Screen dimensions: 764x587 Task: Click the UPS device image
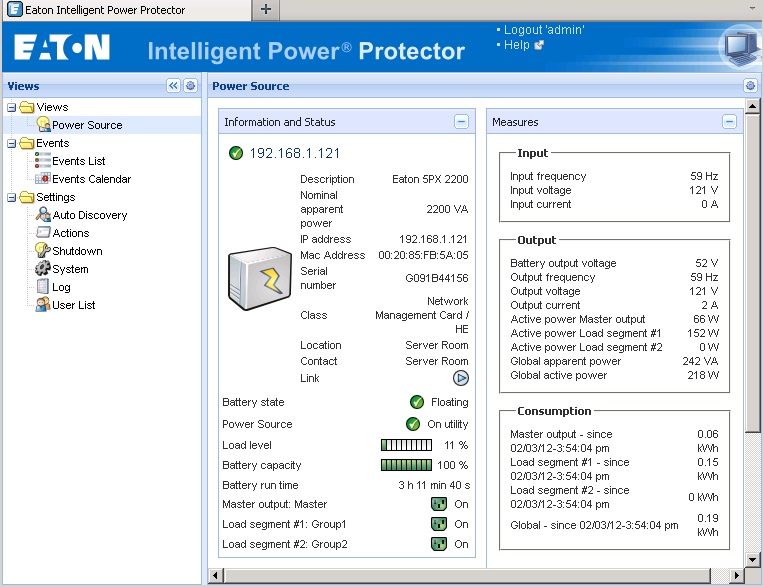[259, 281]
